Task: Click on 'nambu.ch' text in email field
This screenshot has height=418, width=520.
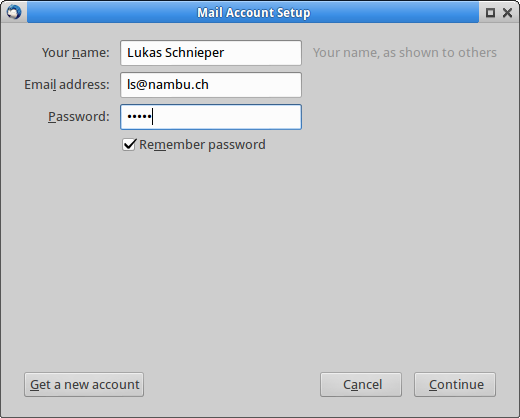Action: point(178,85)
